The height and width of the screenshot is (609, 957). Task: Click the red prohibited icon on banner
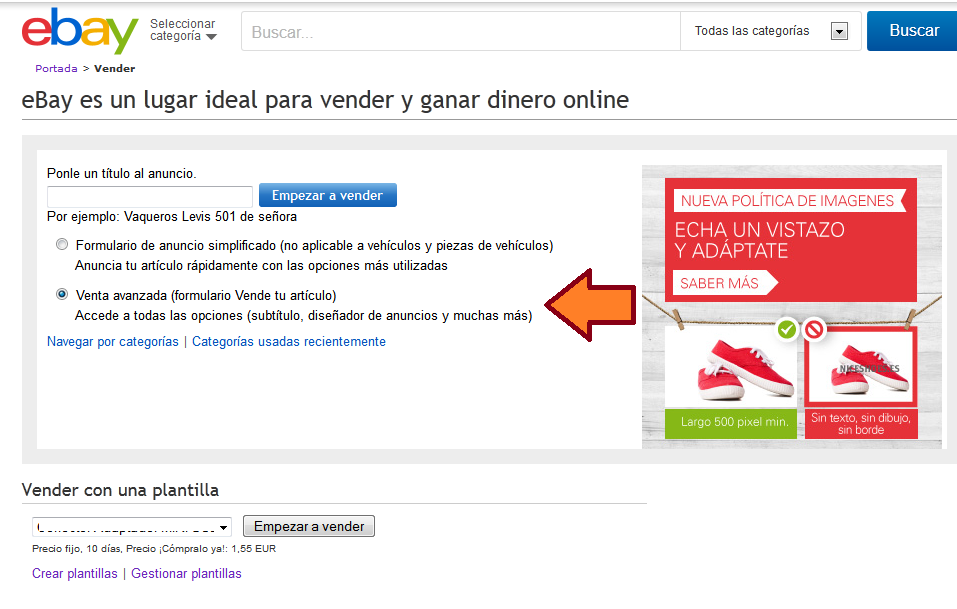(814, 328)
